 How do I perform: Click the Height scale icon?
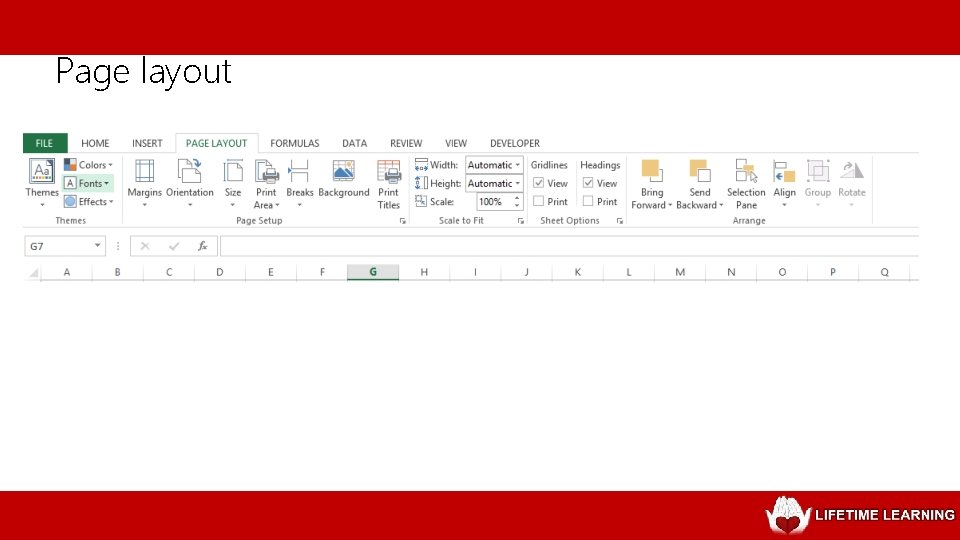[x=421, y=183]
